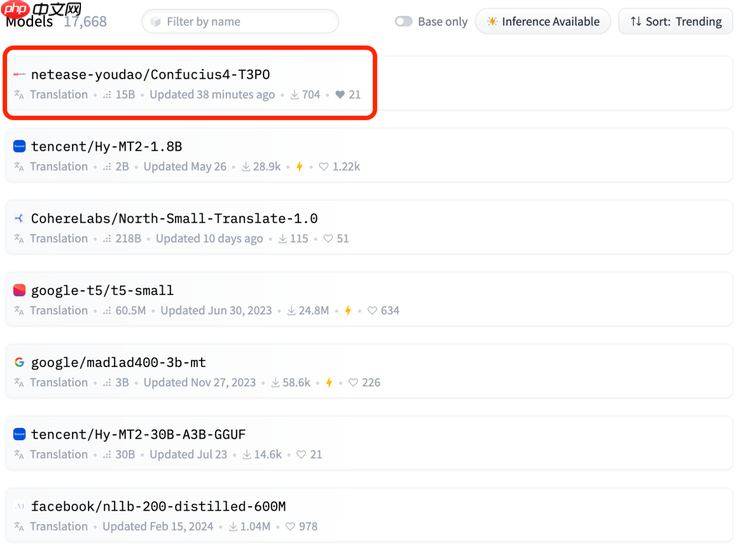
Task: Click 'Updated 38 minutes ago' text
Action: pos(212,95)
